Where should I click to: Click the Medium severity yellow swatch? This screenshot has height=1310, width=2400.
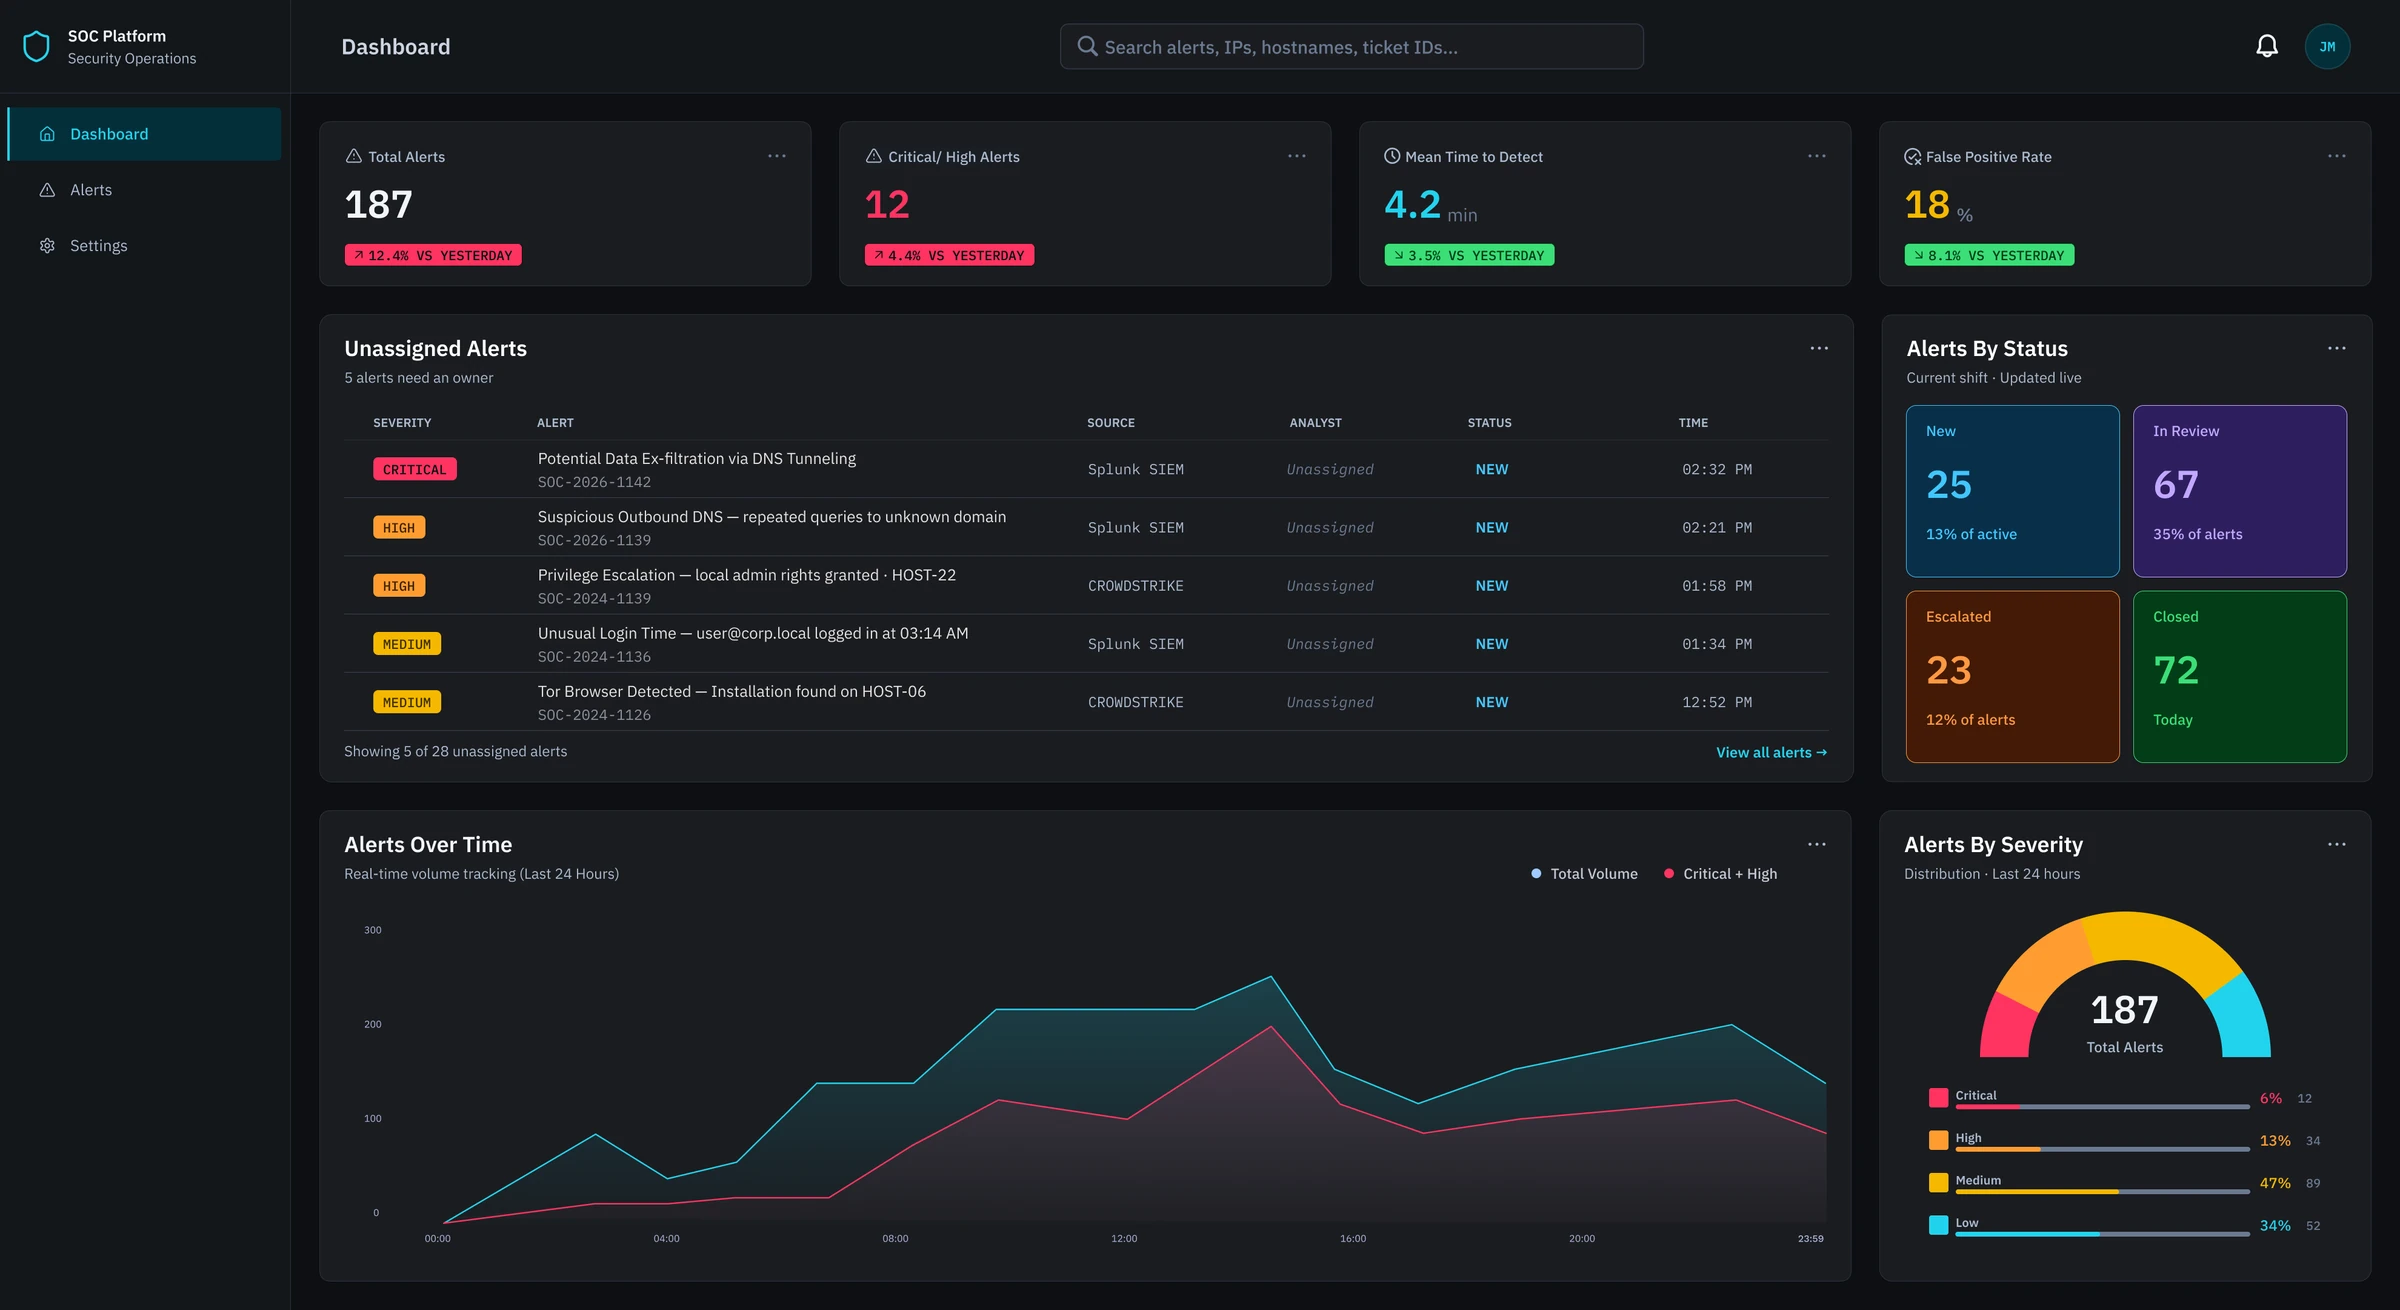pyautogui.click(x=1938, y=1183)
